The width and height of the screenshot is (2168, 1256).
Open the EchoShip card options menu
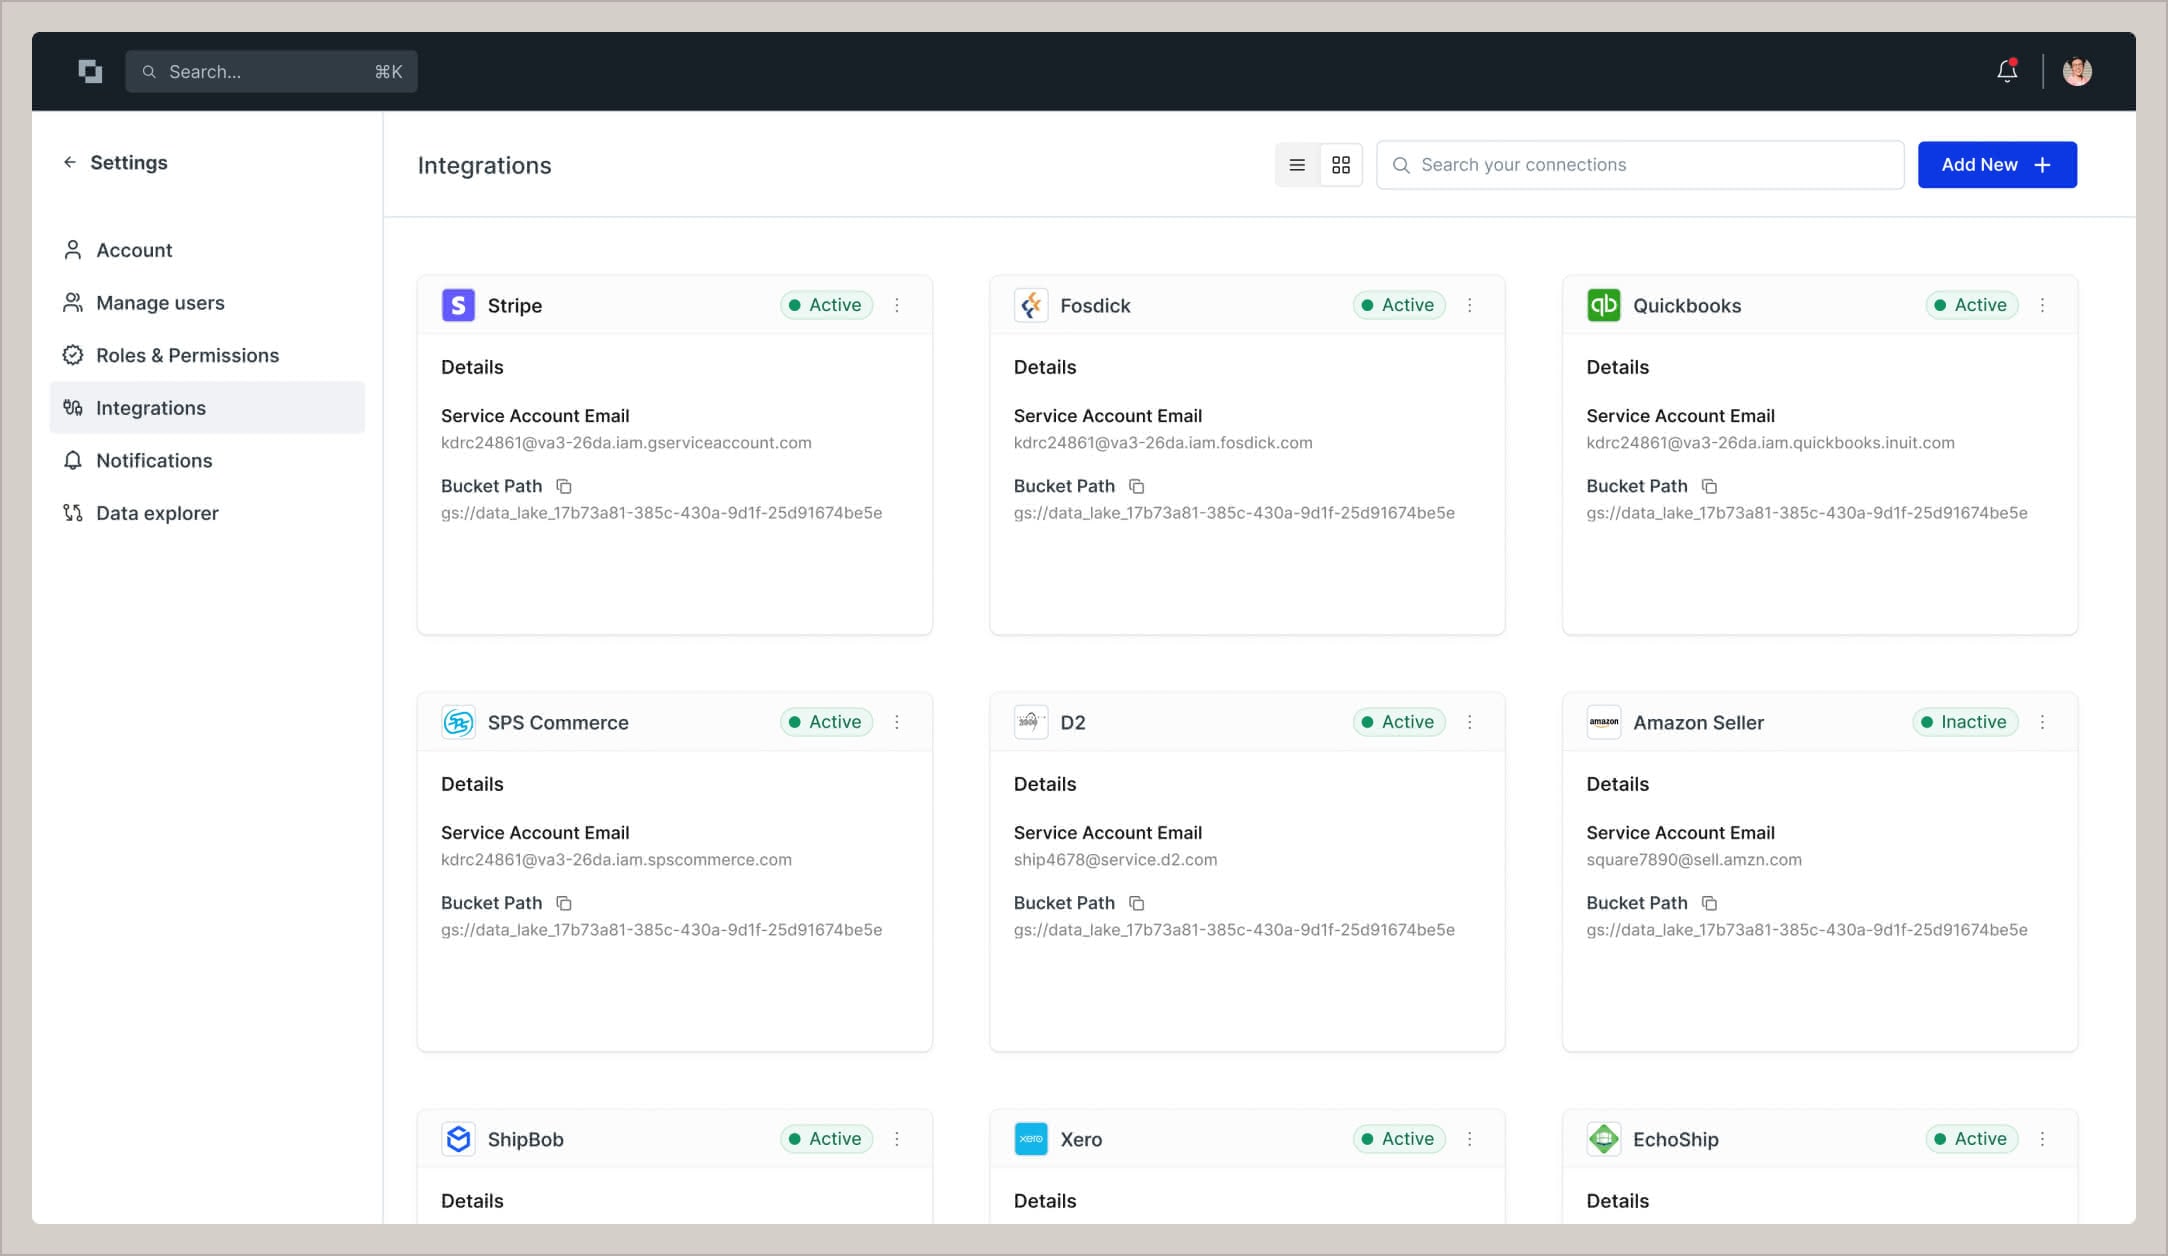tap(2043, 1139)
